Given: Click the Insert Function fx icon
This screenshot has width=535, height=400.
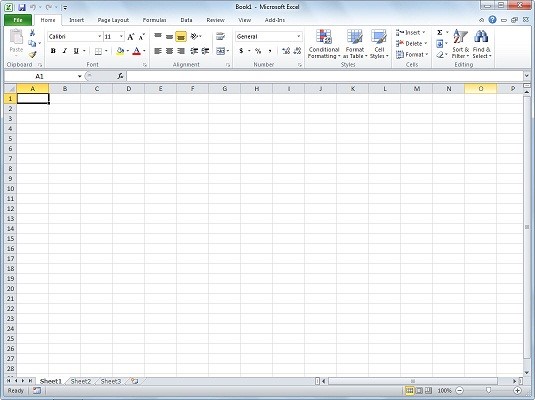Looking at the screenshot, I should 120,76.
